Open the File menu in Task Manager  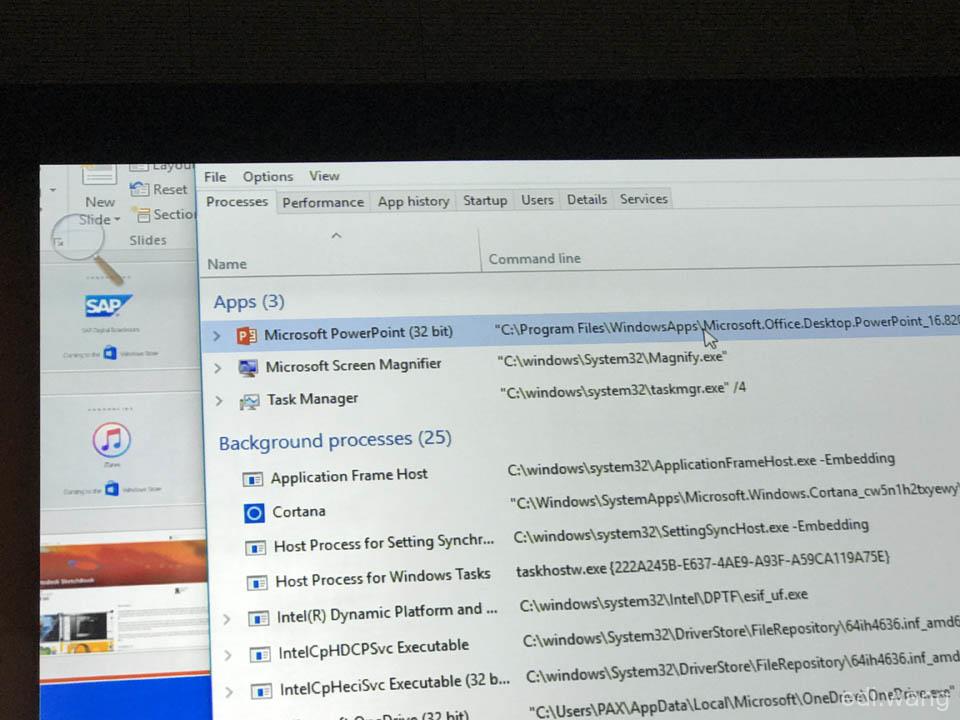[215, 177]
